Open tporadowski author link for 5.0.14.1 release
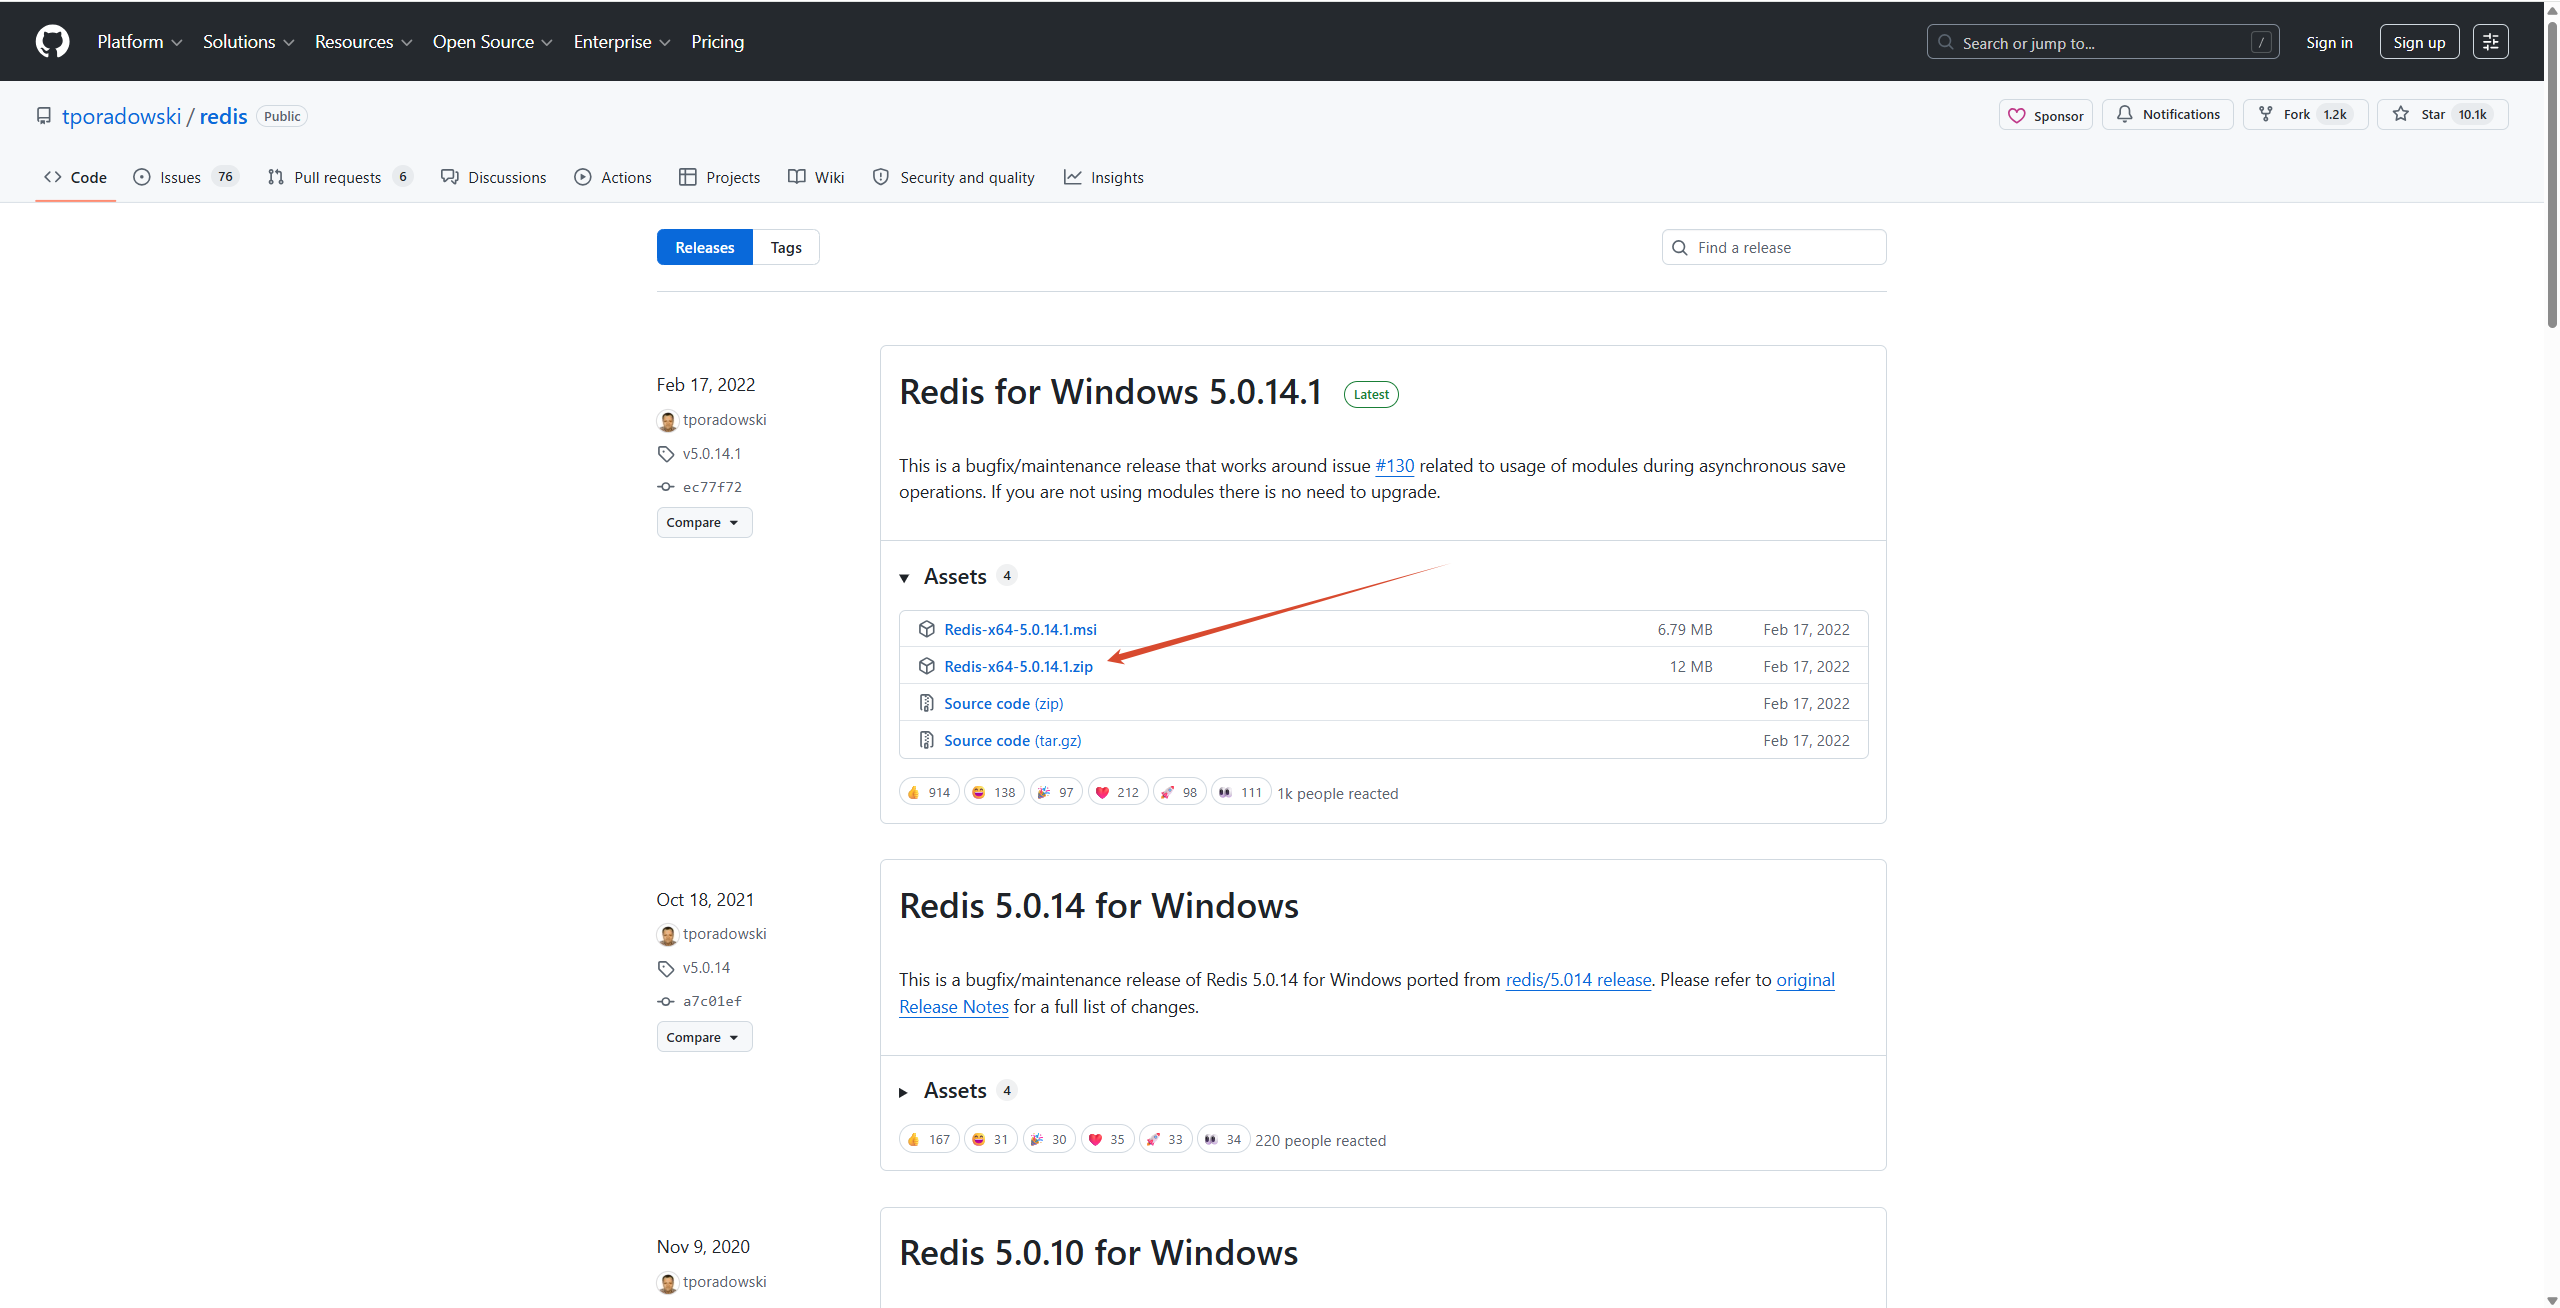Screen dimensions: 2560x1308 point(724,420)
